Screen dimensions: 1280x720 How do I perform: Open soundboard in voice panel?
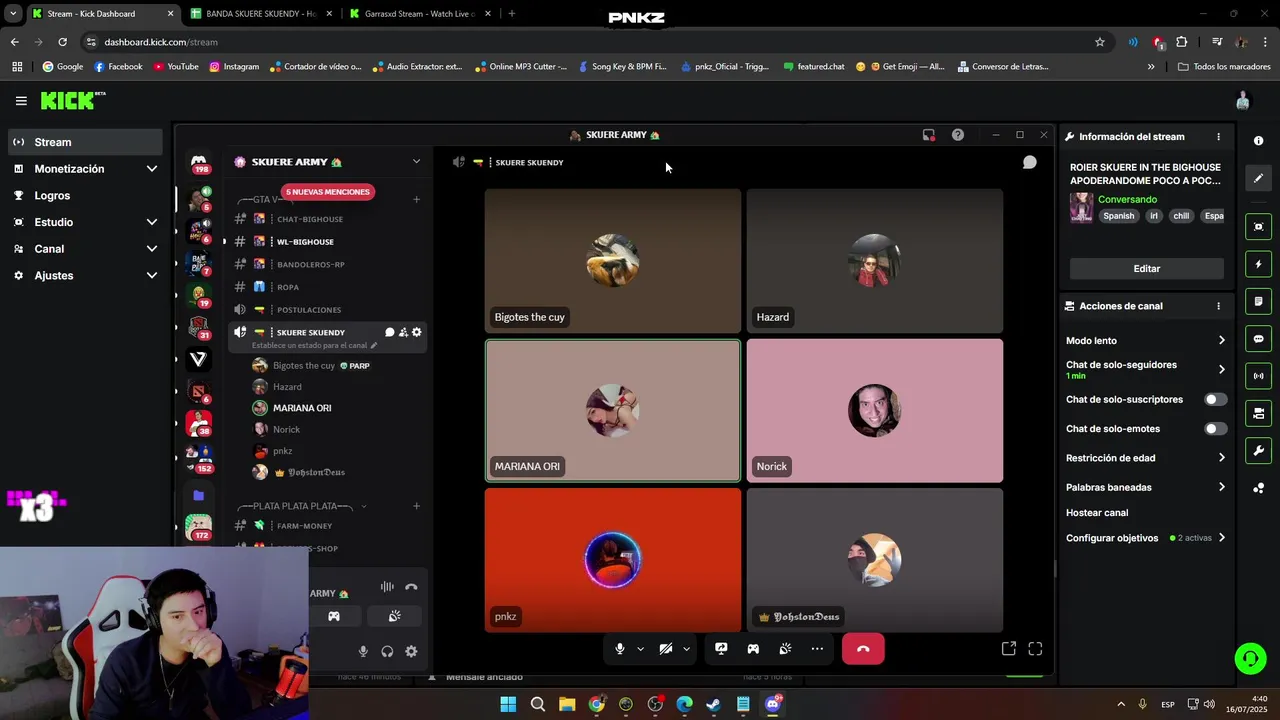[395, 616]
